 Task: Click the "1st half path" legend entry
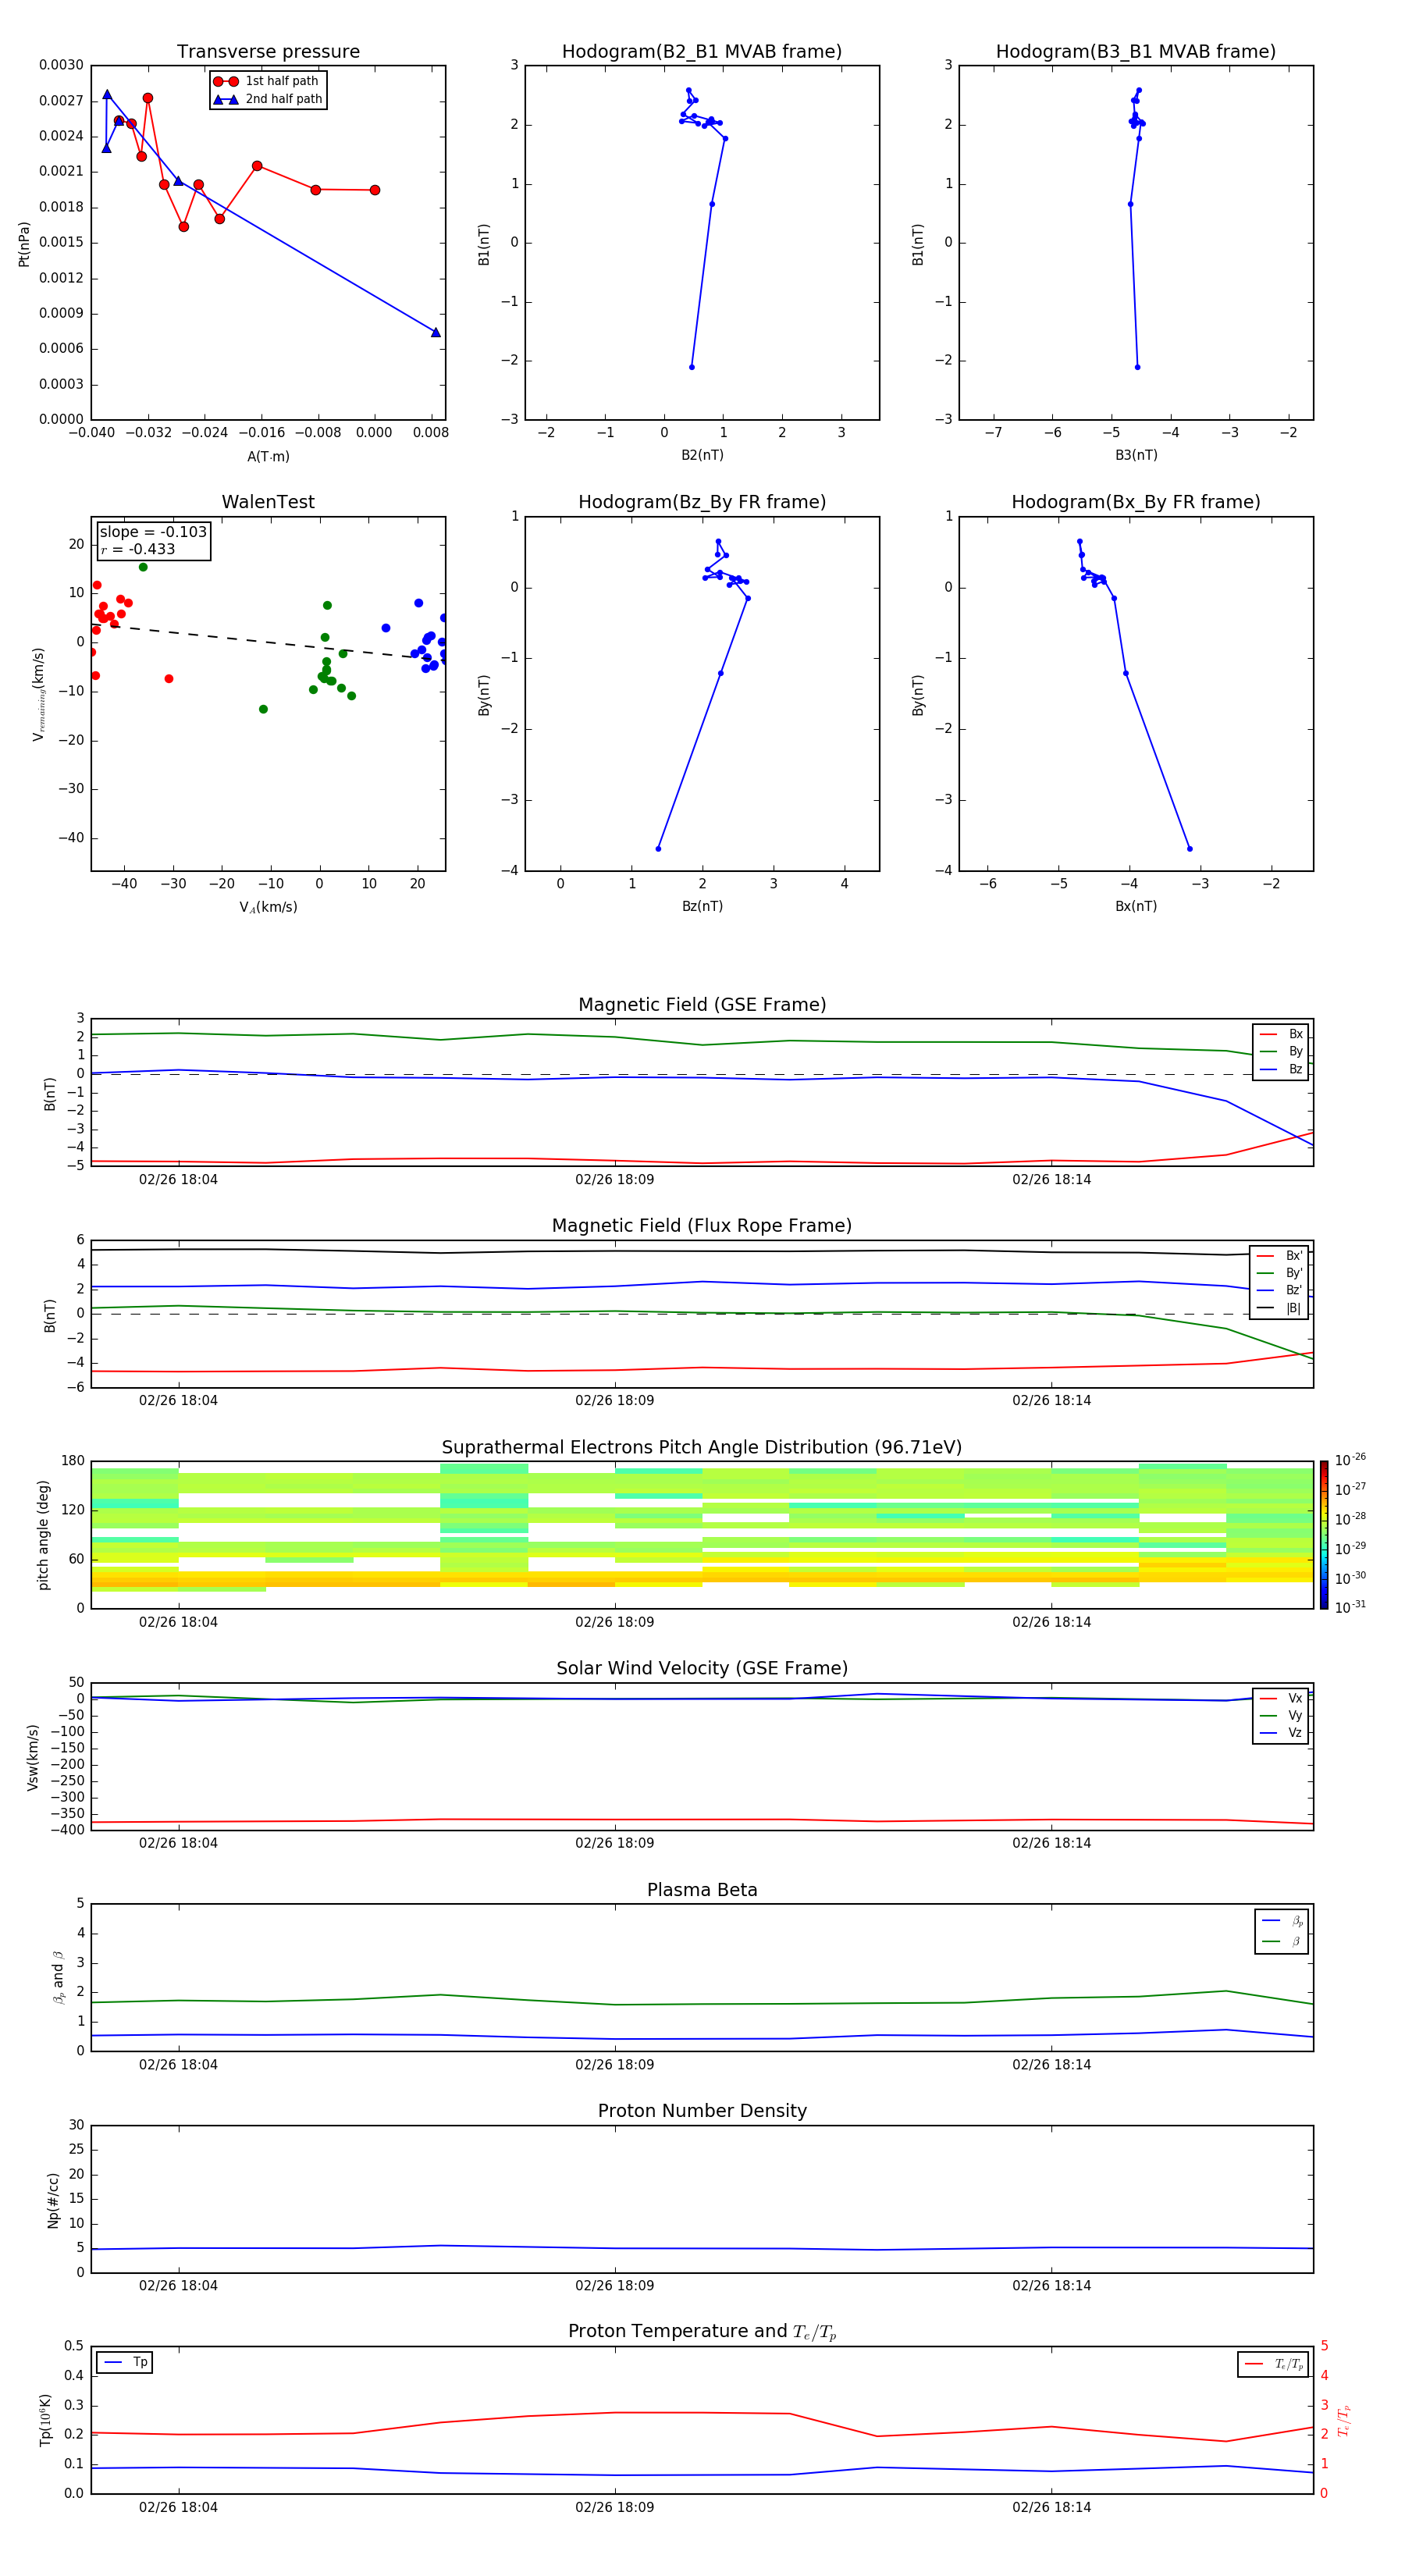coord(267,81)
